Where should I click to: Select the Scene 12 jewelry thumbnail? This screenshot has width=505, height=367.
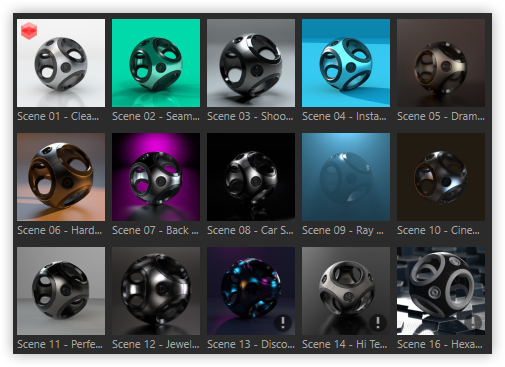pos(156,291)
